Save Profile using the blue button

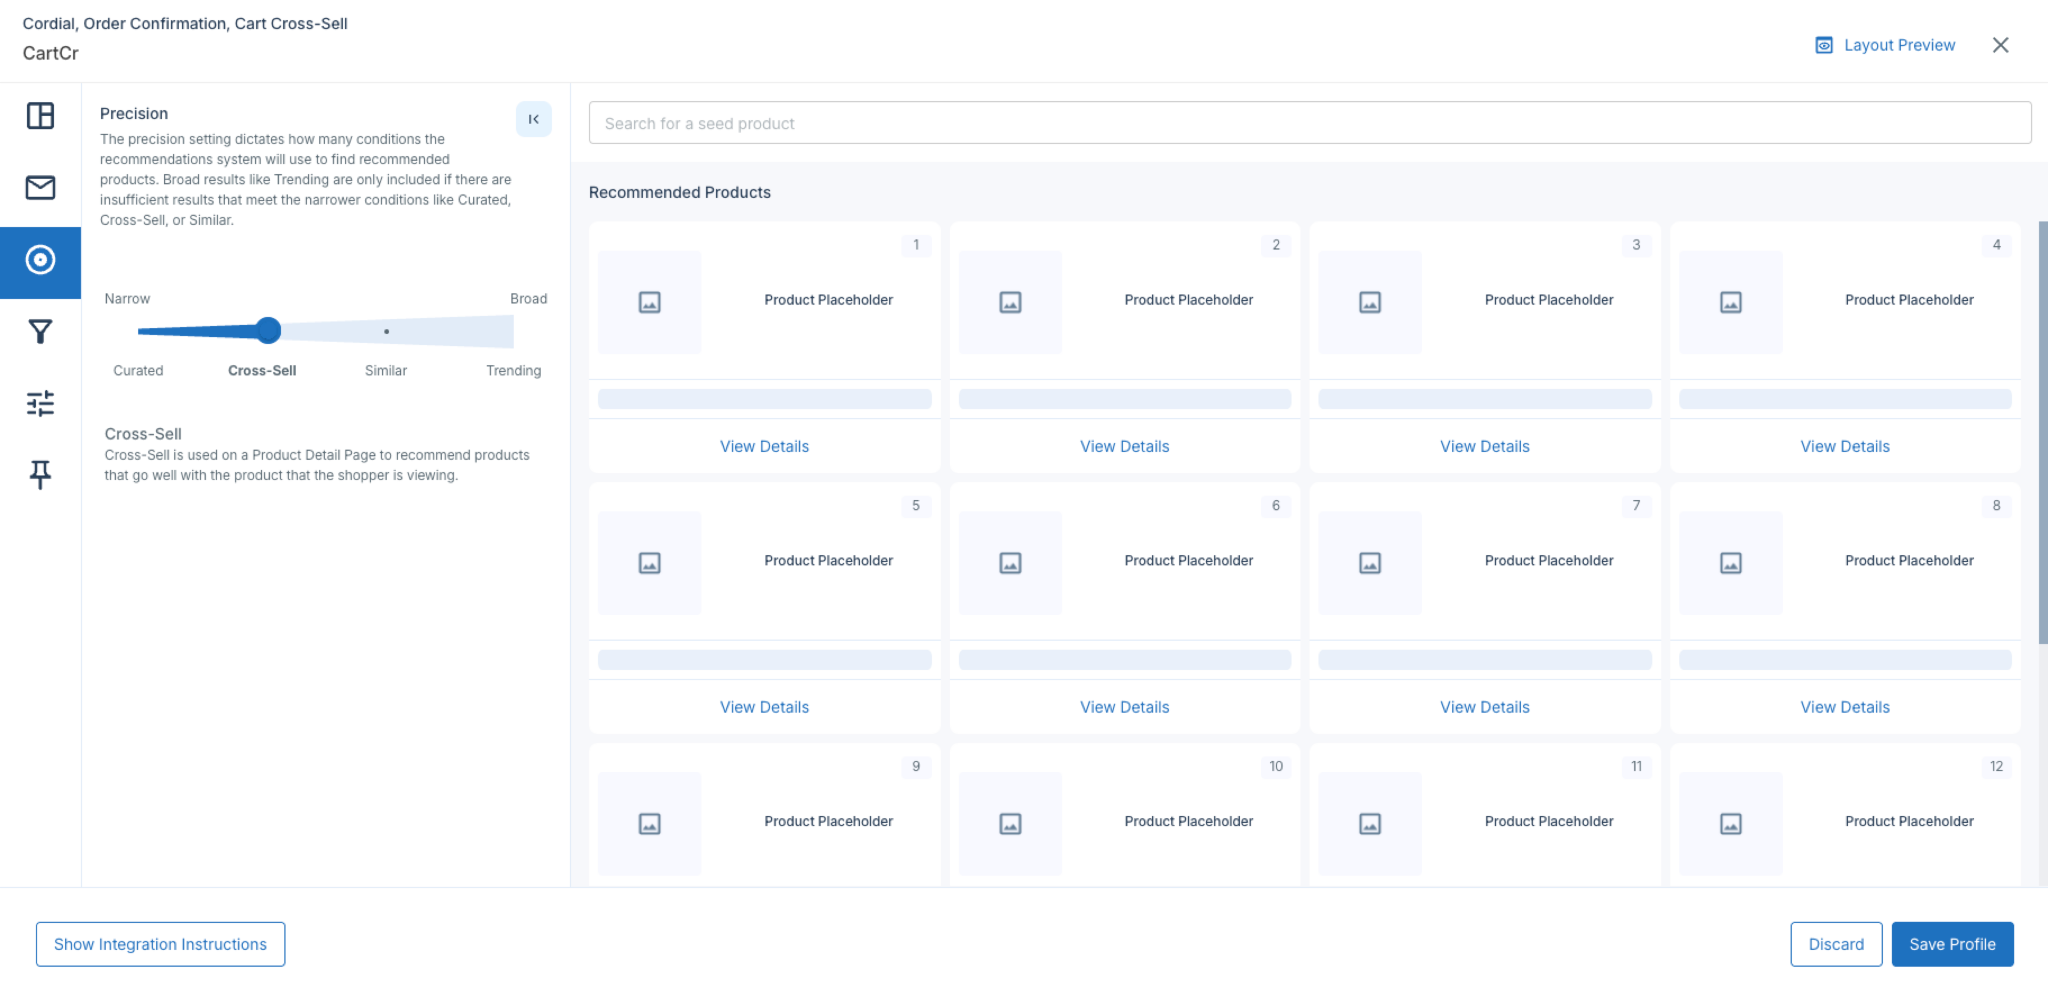point(1952,945)
